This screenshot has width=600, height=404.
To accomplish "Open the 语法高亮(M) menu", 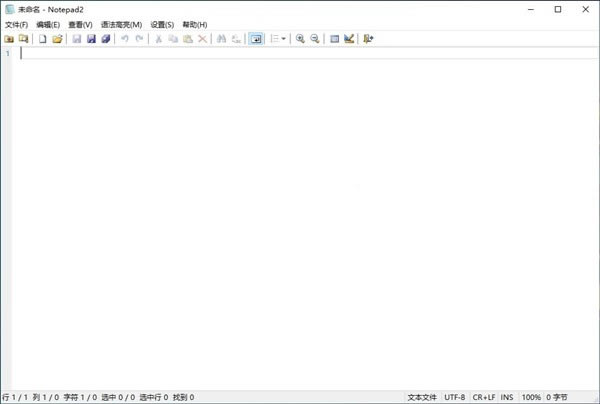I will (x=121, y=25).
